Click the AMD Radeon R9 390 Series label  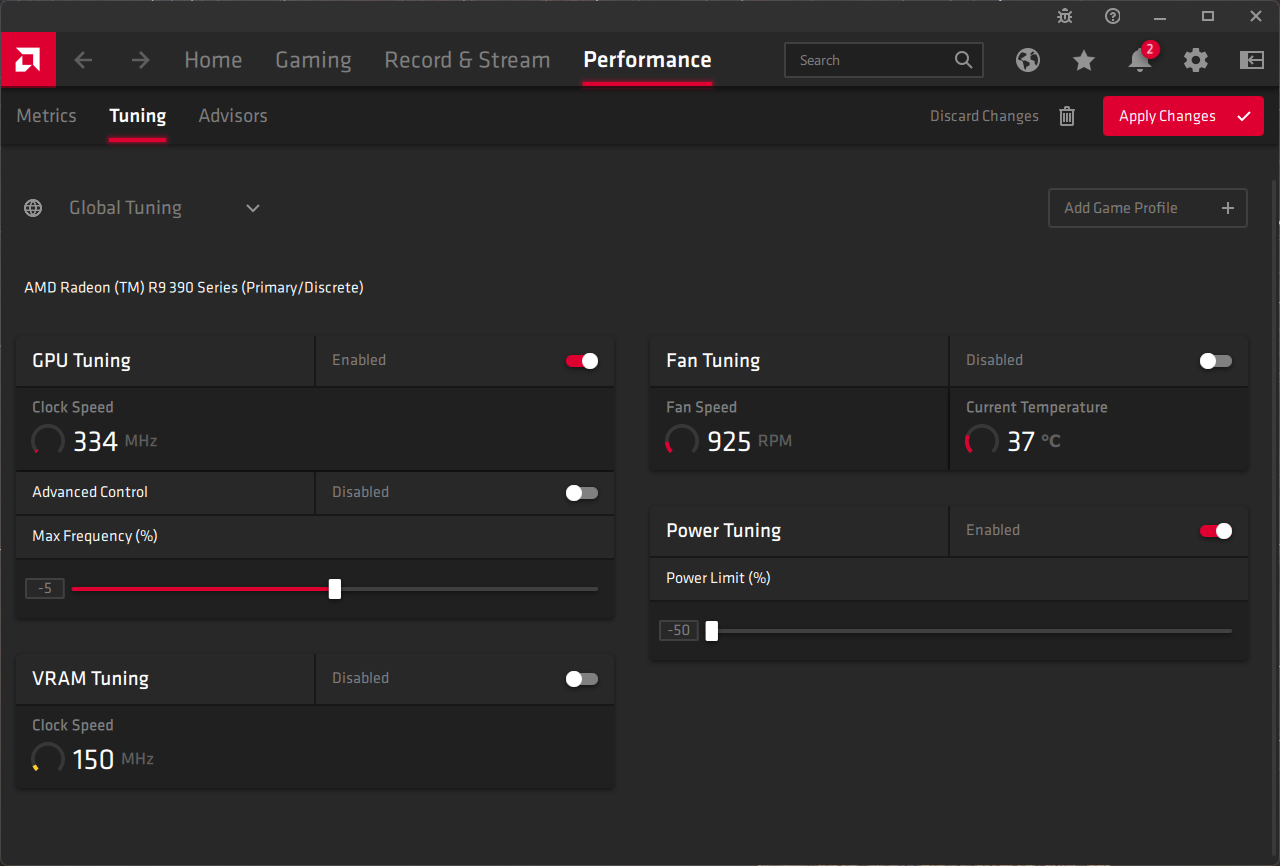click(194, 288)
